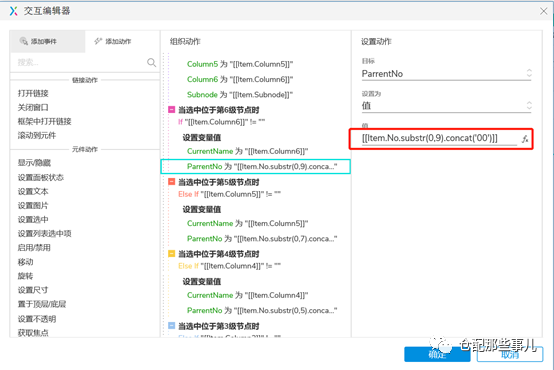
Task: Select the 设置列表选中项 action
Action: [45, 234]
